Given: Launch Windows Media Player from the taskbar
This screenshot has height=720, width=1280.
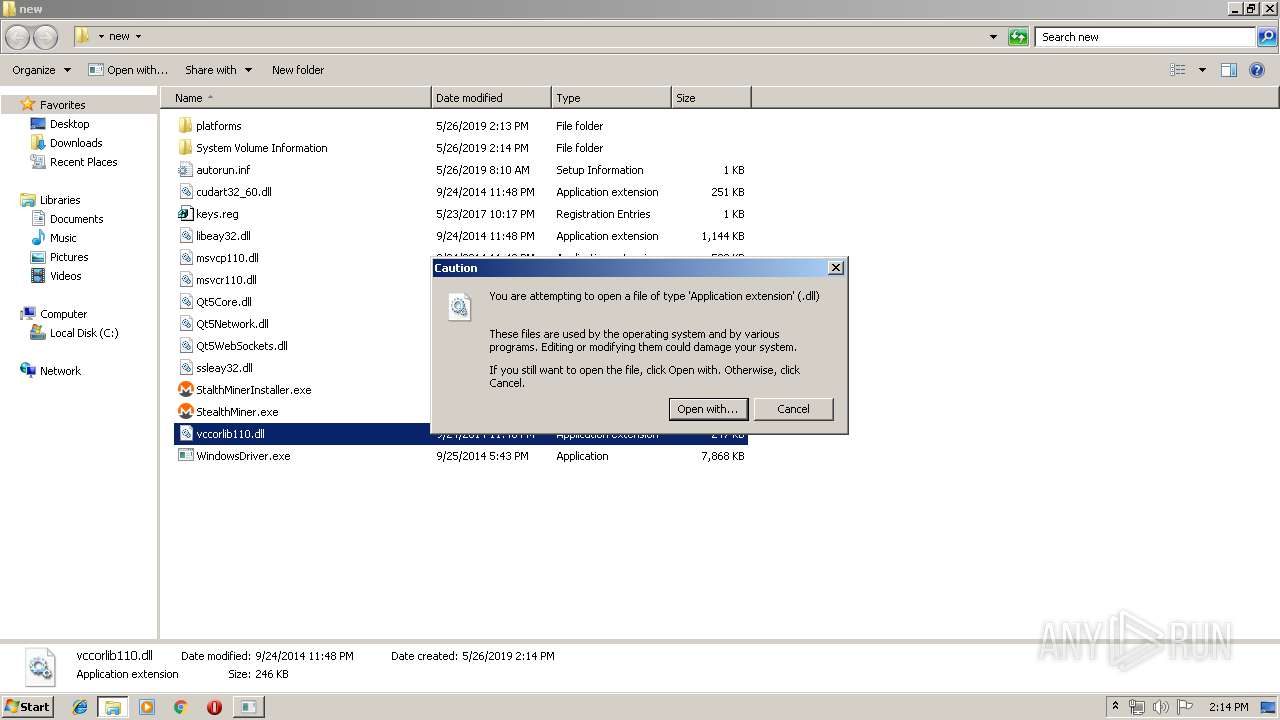Looking at the screenshot, I should [147, 707].
